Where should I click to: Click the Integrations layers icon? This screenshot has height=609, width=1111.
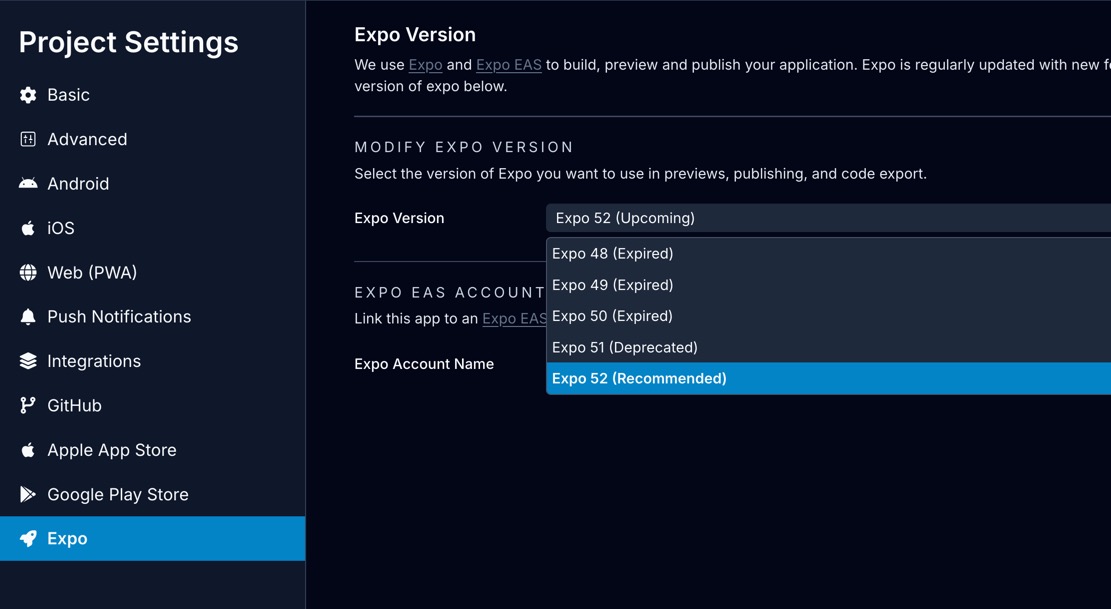click(x=28, y=361)
